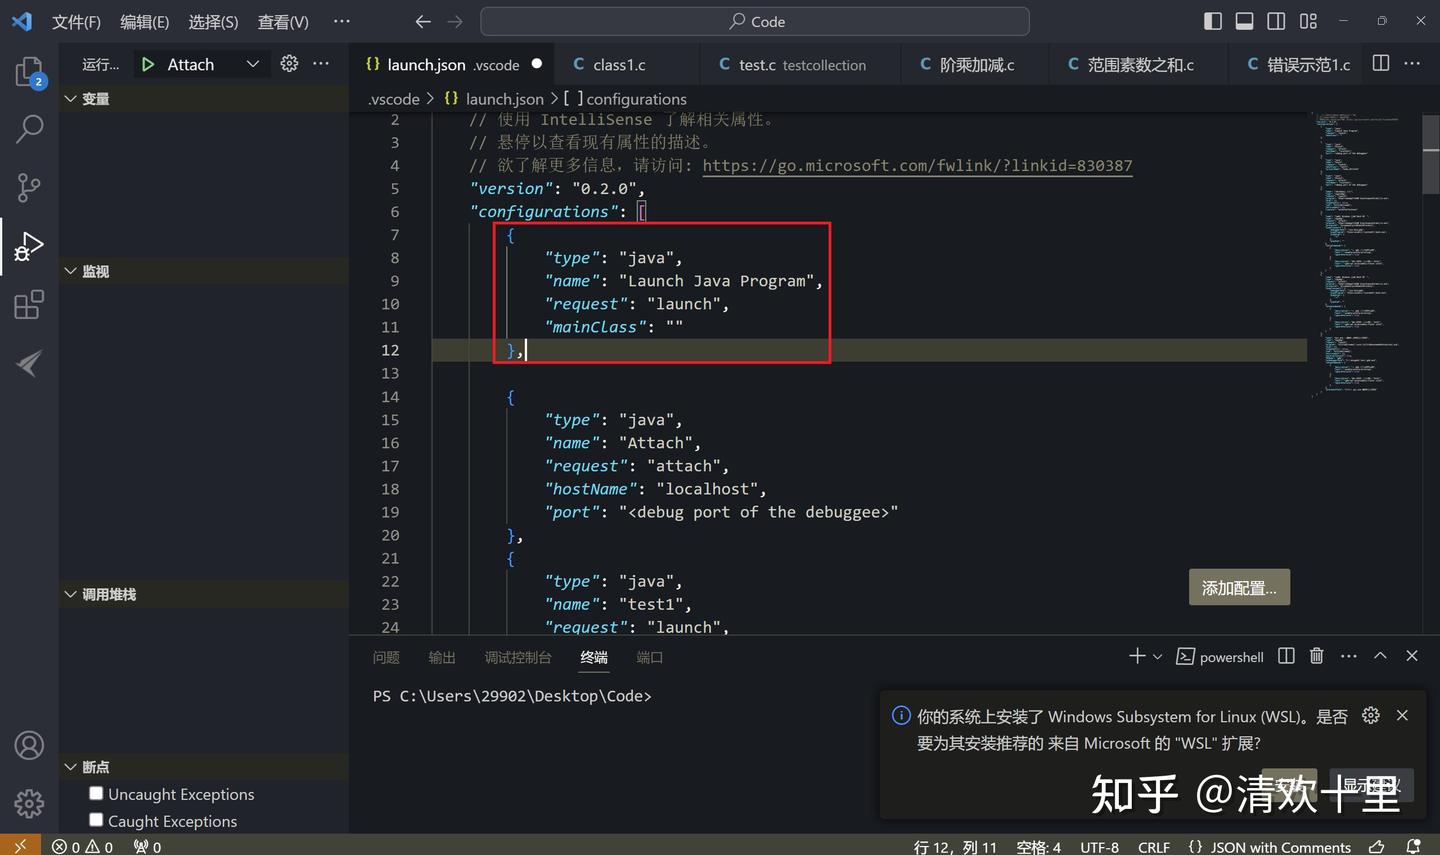
Task: Open the Search view in the activity bar
Action: pos(29,129)
